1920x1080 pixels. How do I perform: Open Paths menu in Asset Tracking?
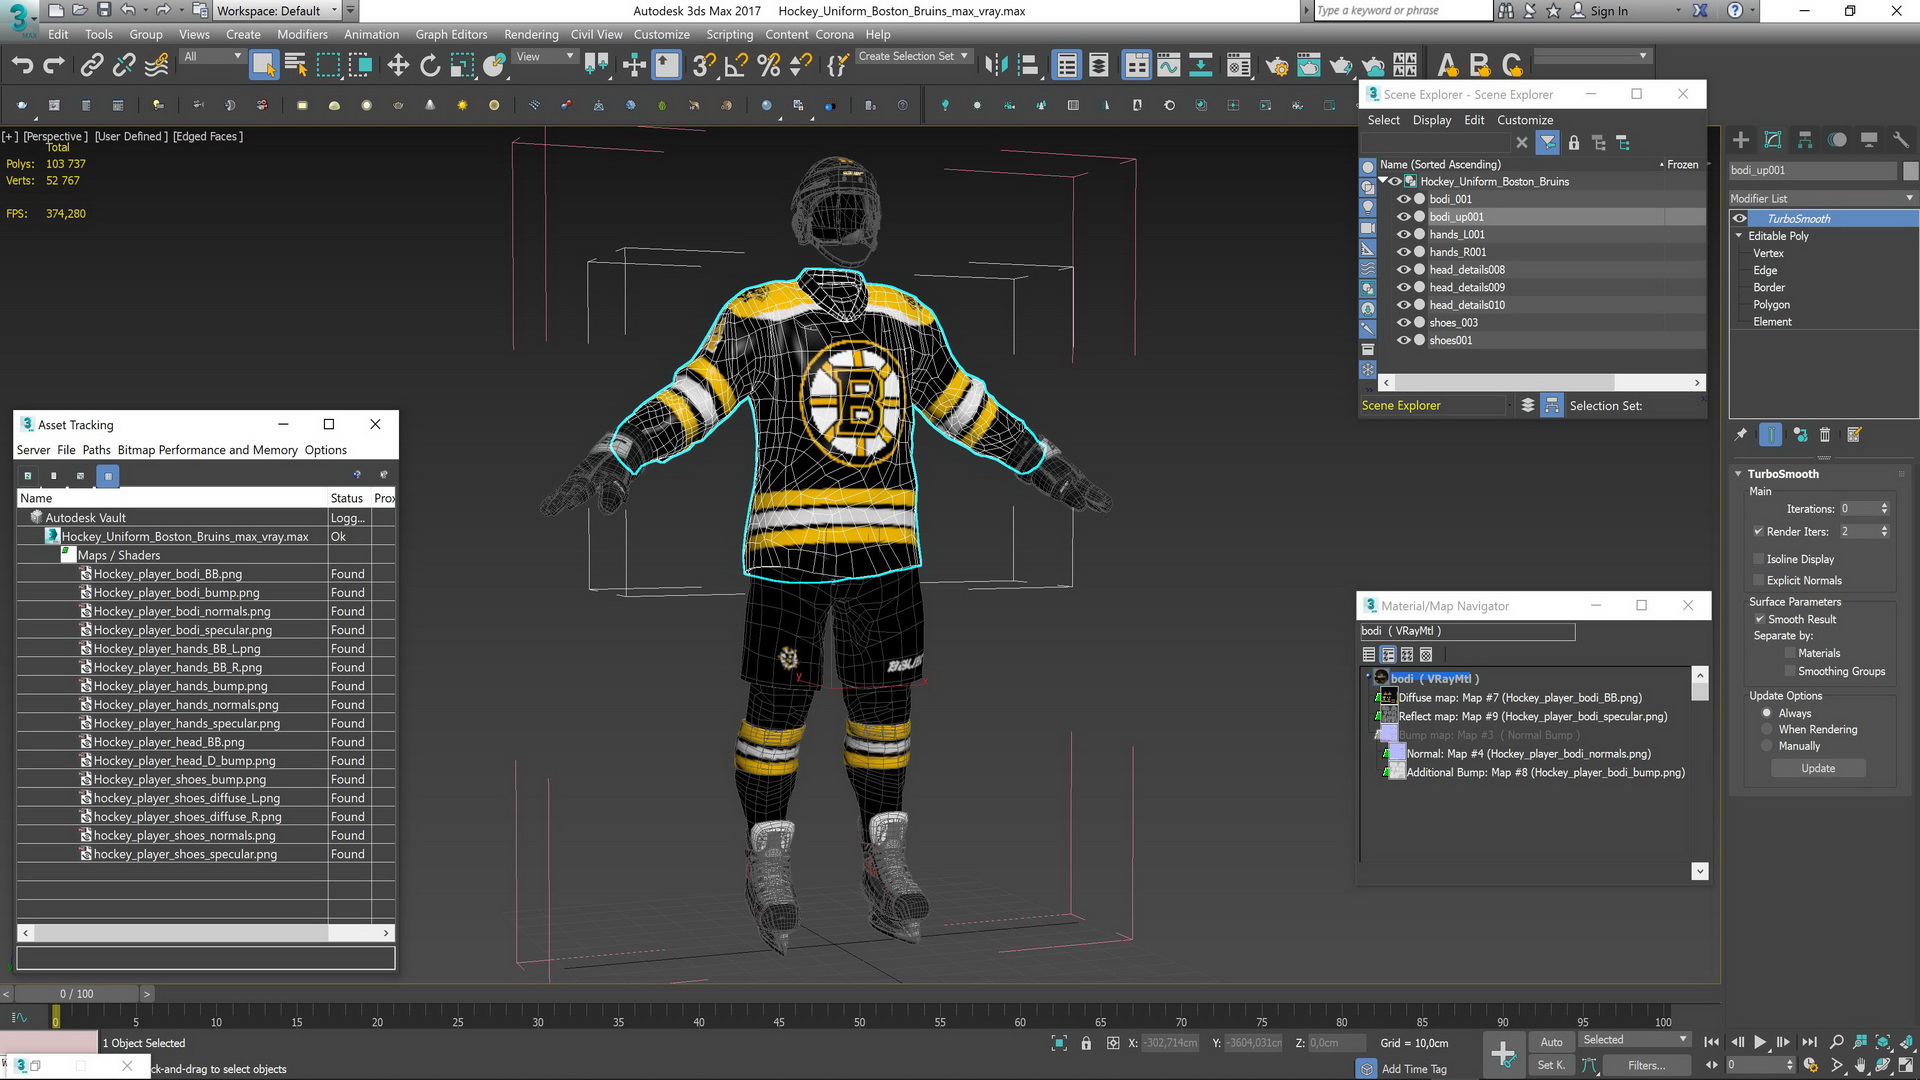[x=96, y=450]
